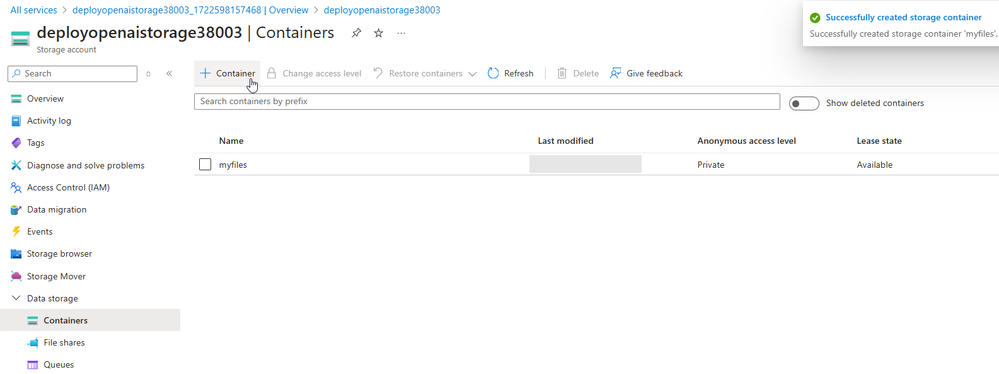Select Containers in the sidebar menu
The height and width of the screenshot is (374, 999).
click(90, 320)
